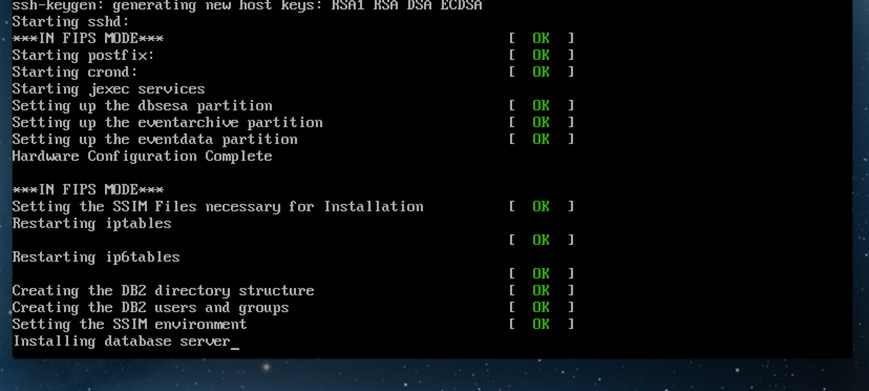Click the blinking cursor after 'database server'
Image resolution: width=869 pixels, height=391 pixels.
point(235,348)
